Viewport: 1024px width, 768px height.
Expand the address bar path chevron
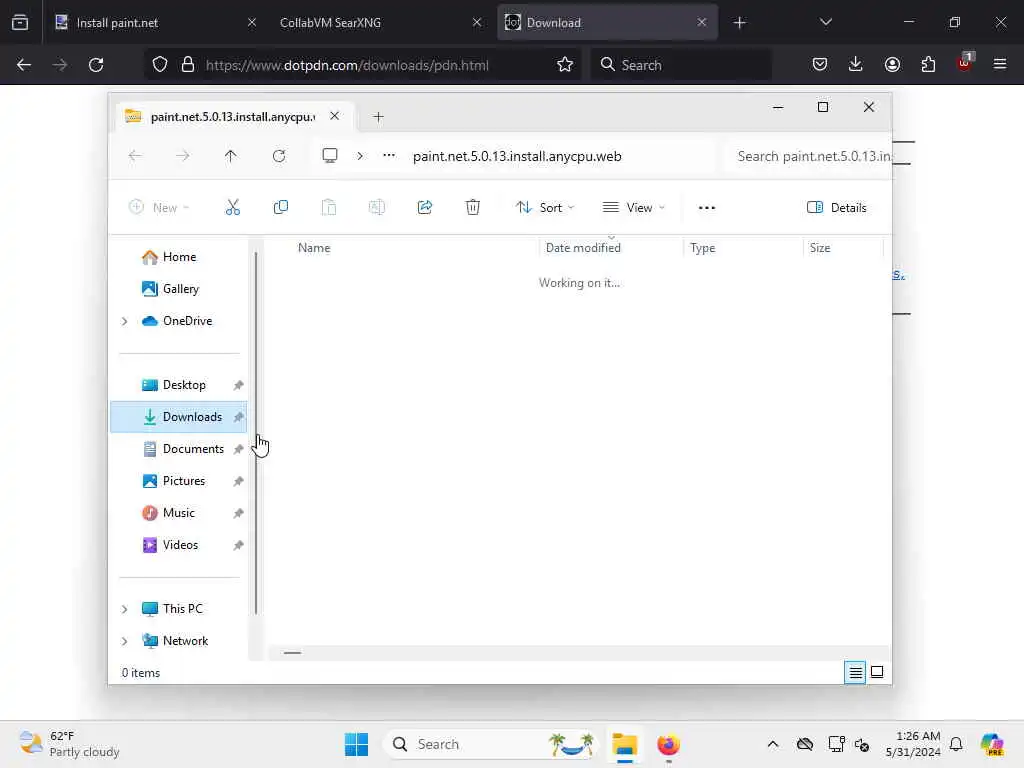pyautogui.click(x=360, y=156)
